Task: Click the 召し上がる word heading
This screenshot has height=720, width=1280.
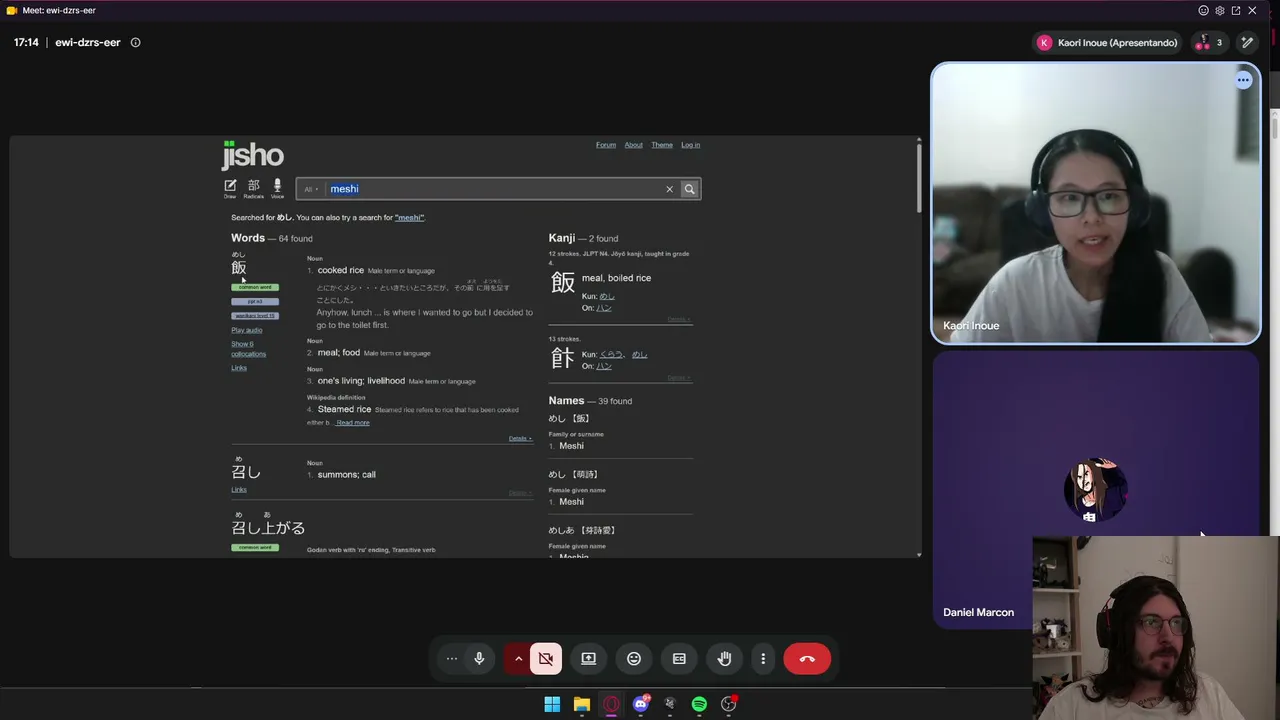Action: click(x=268, y=527)
